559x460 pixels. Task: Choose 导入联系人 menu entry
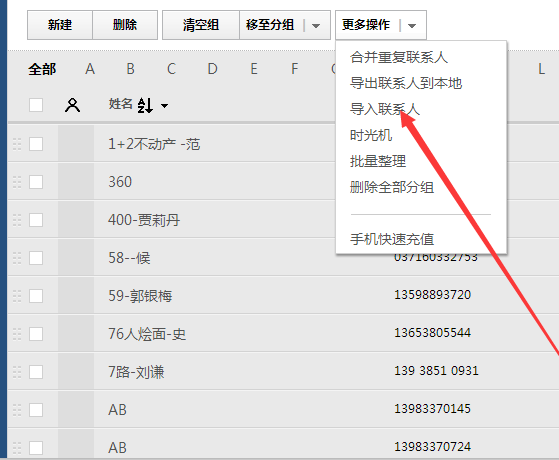tap(385, 109)
